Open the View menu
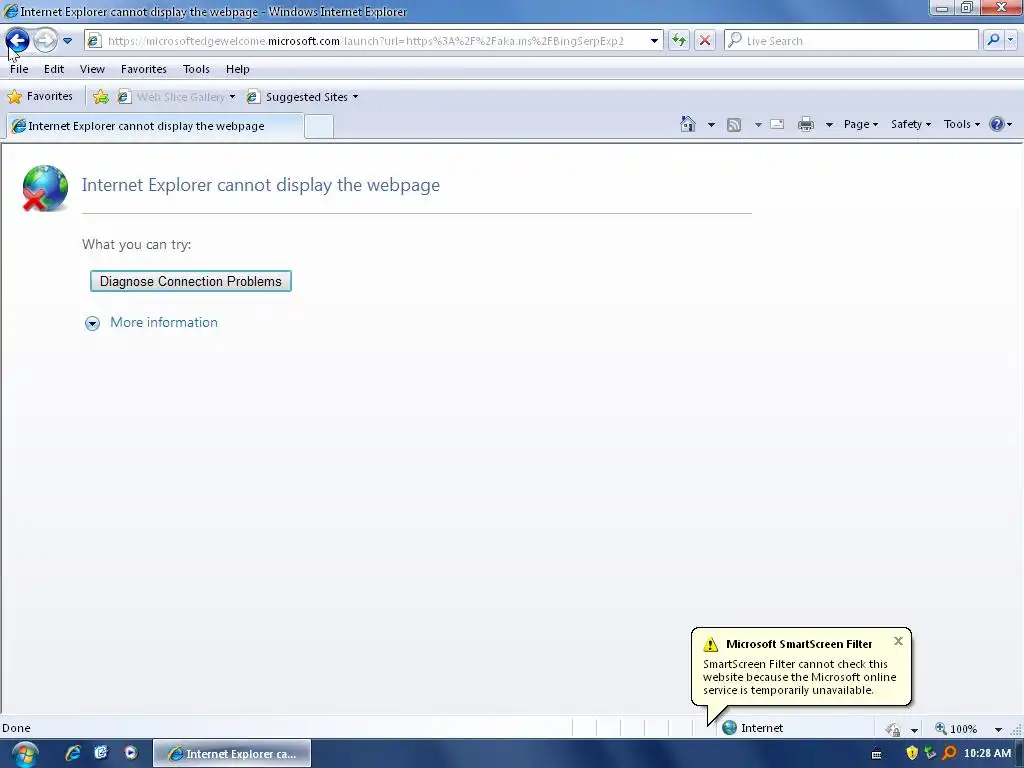Image resolution: width=1024 pixels, height=768 pixels. click(92, 69)
